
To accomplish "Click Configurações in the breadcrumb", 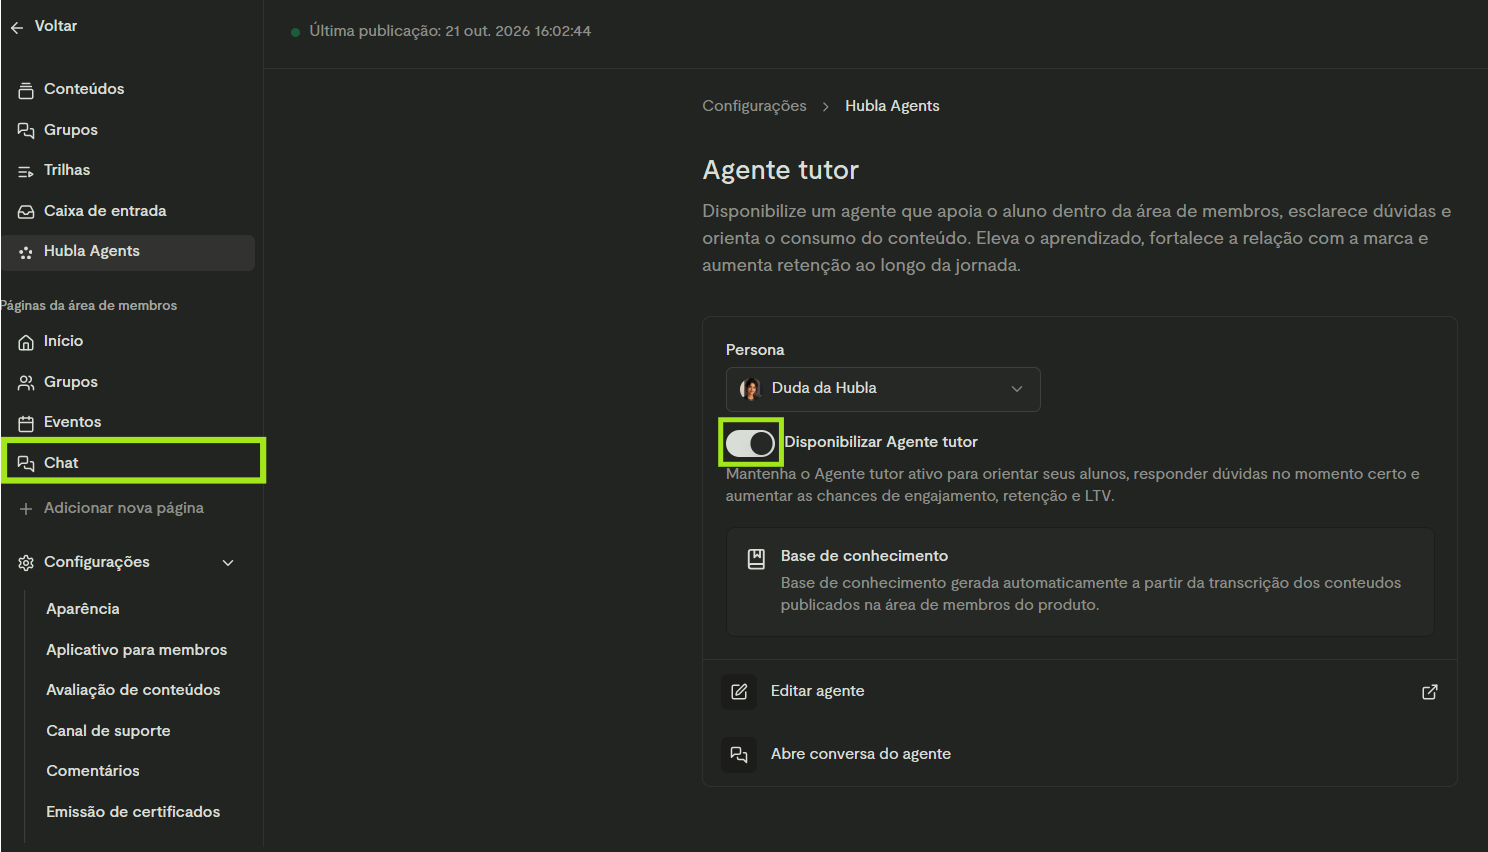I will [754, 106].
